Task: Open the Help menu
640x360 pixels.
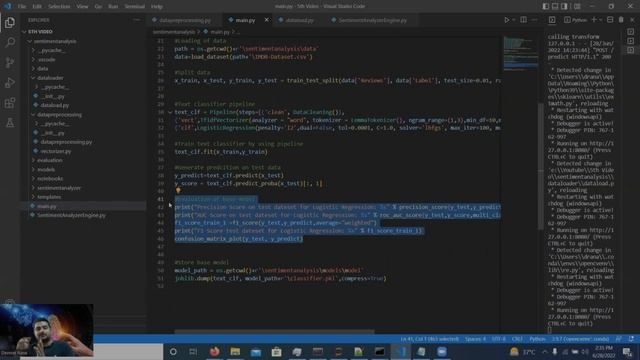Action: (x=157, y=7)
